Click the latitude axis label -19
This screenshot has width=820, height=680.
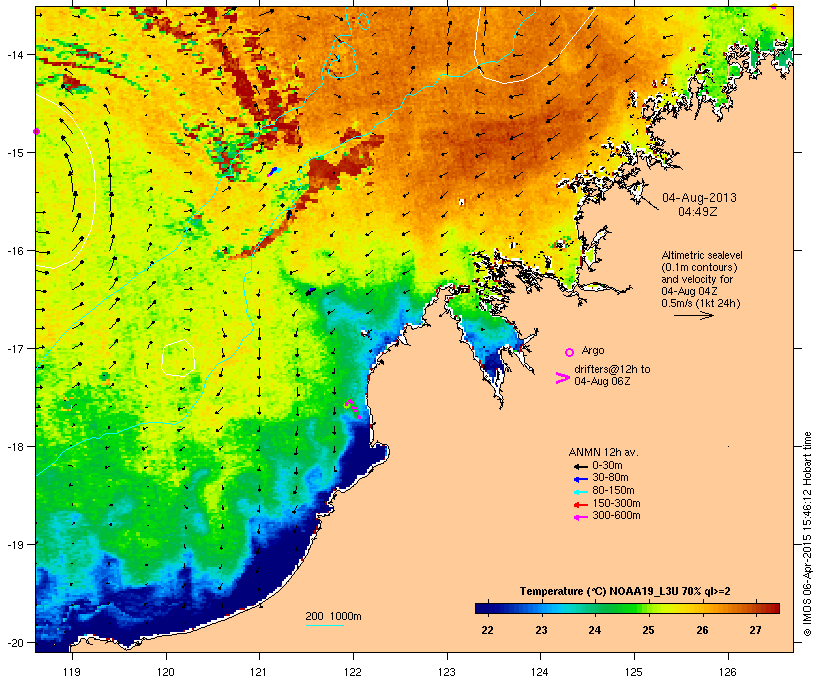click(15, 544)
